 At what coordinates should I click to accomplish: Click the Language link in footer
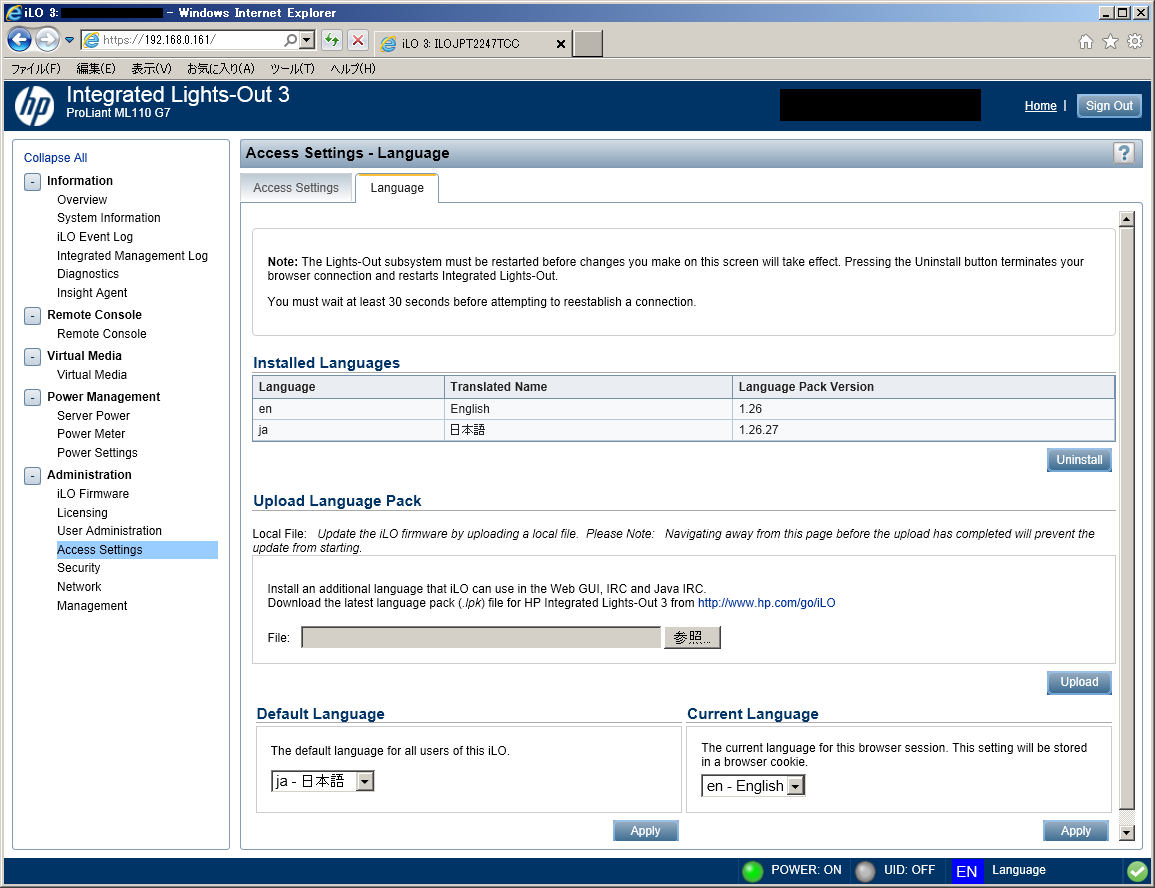click(1018, 870)
